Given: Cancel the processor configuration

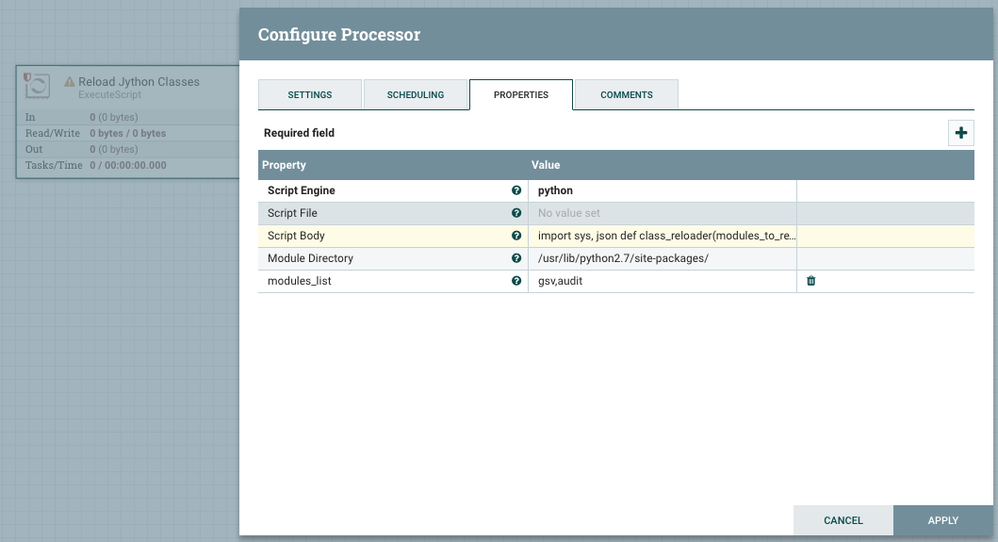Looking at the screenshot, I should 843,520.
